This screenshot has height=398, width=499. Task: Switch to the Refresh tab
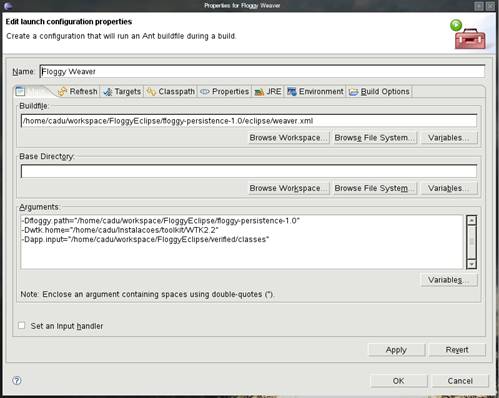78,91
